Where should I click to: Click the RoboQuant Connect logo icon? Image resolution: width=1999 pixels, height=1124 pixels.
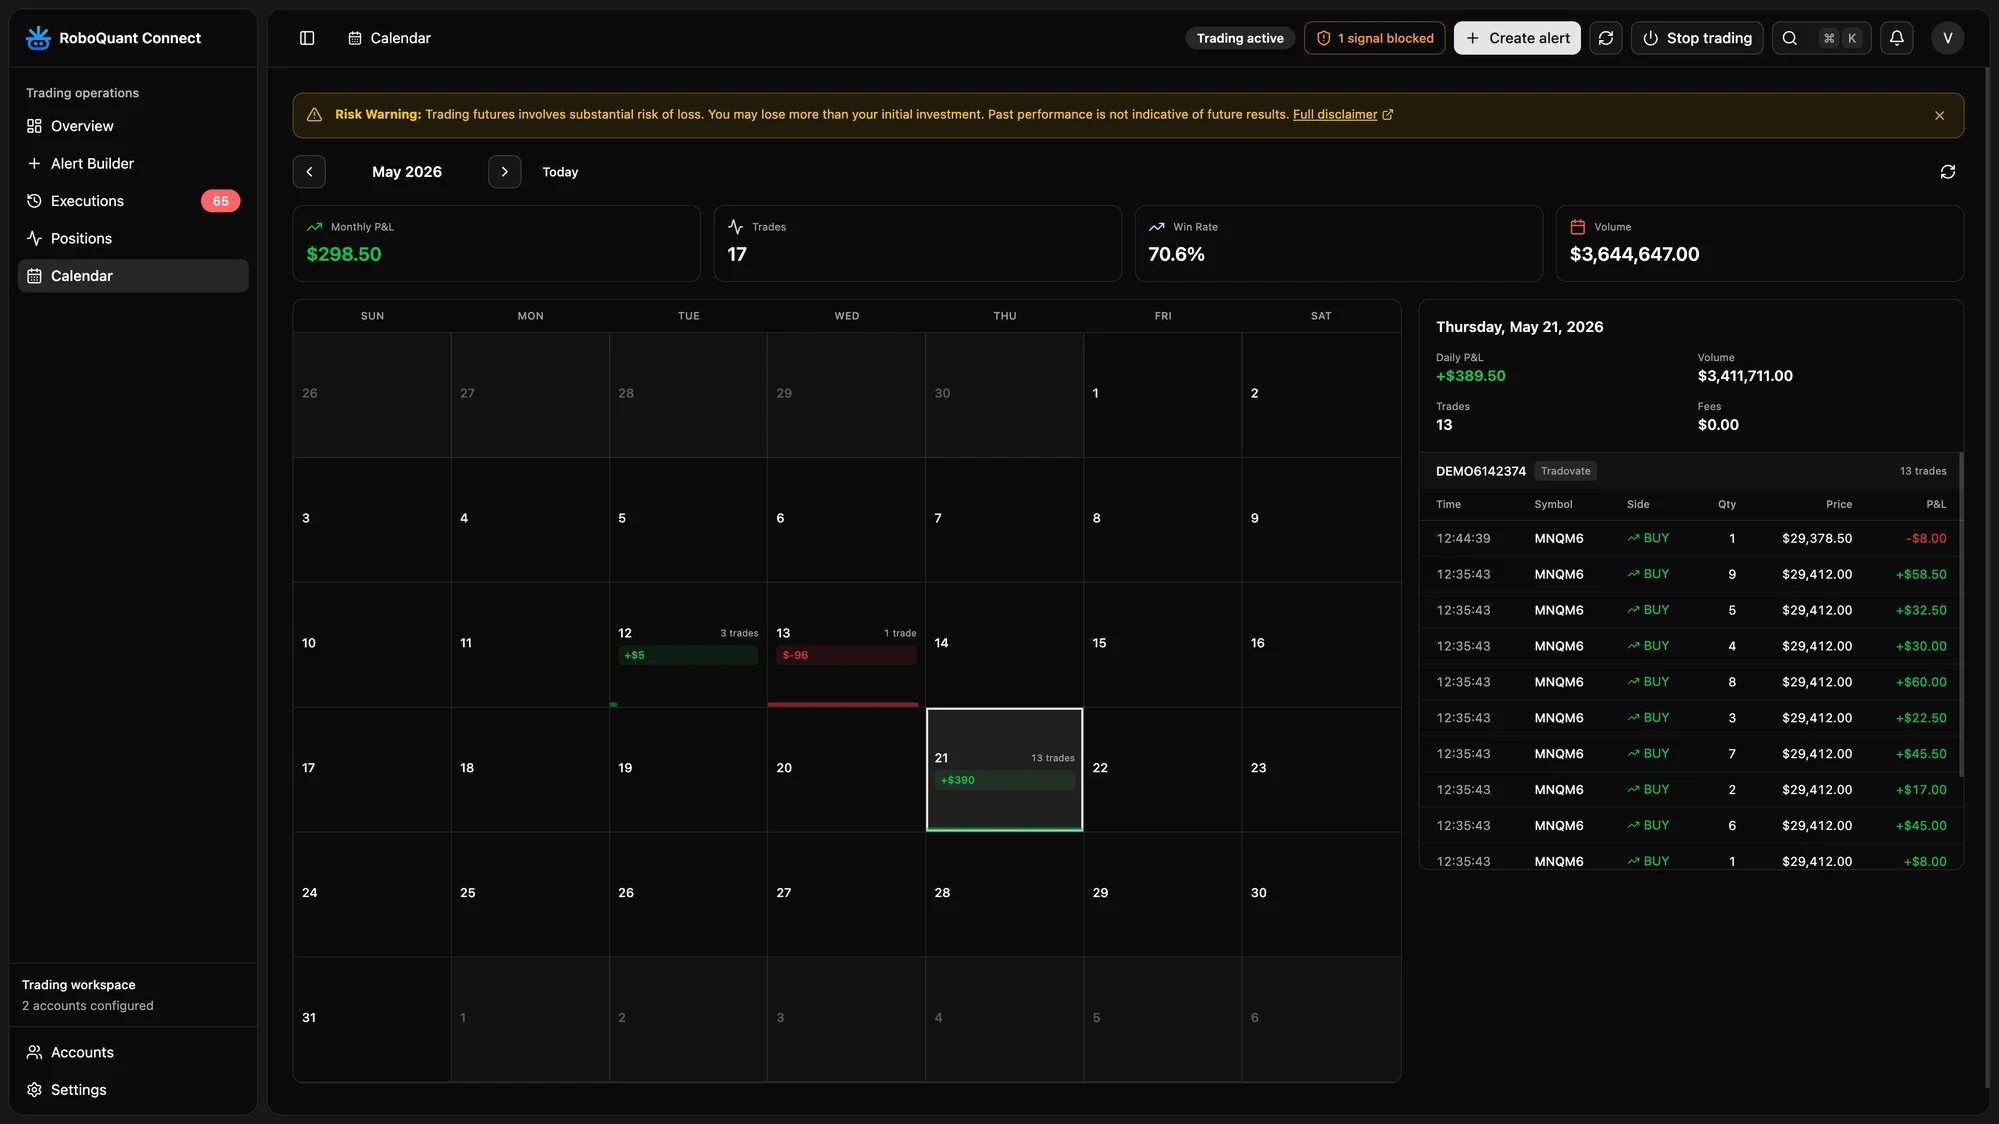(x=38, y=38)
